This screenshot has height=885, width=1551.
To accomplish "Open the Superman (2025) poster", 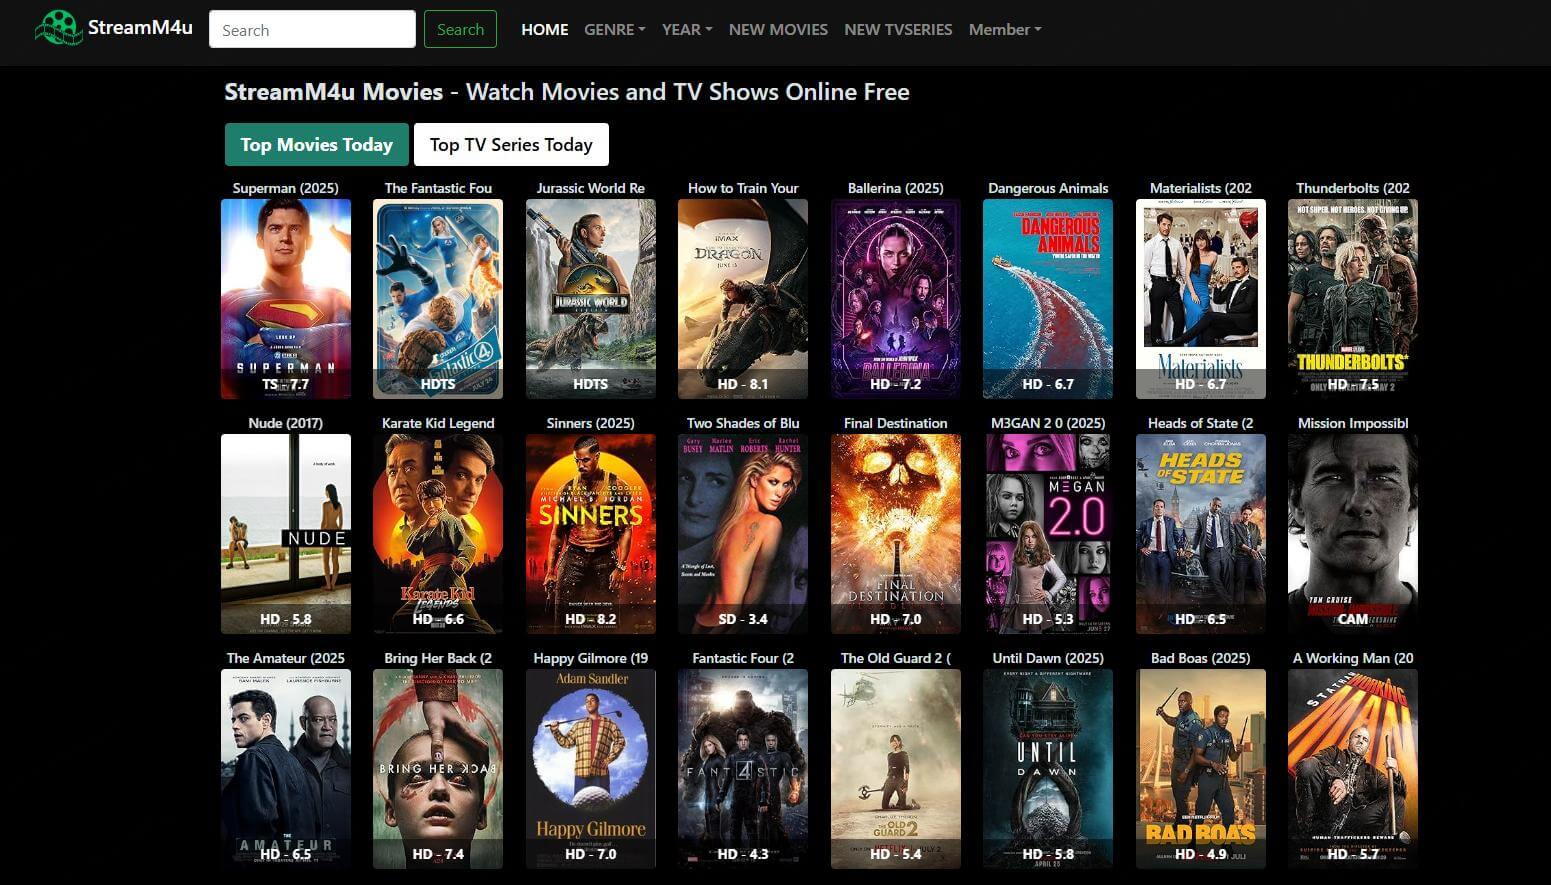I will (x=285, y=298).
